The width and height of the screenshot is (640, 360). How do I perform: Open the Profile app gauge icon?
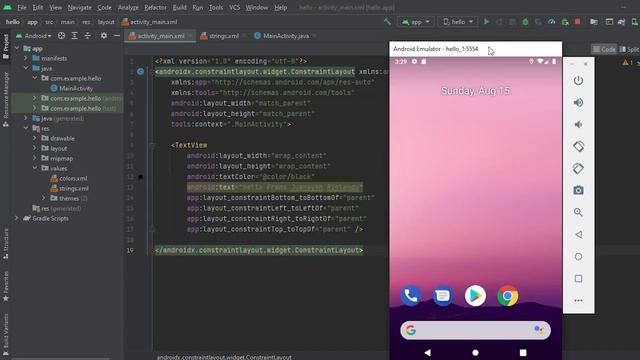point(551,22)
